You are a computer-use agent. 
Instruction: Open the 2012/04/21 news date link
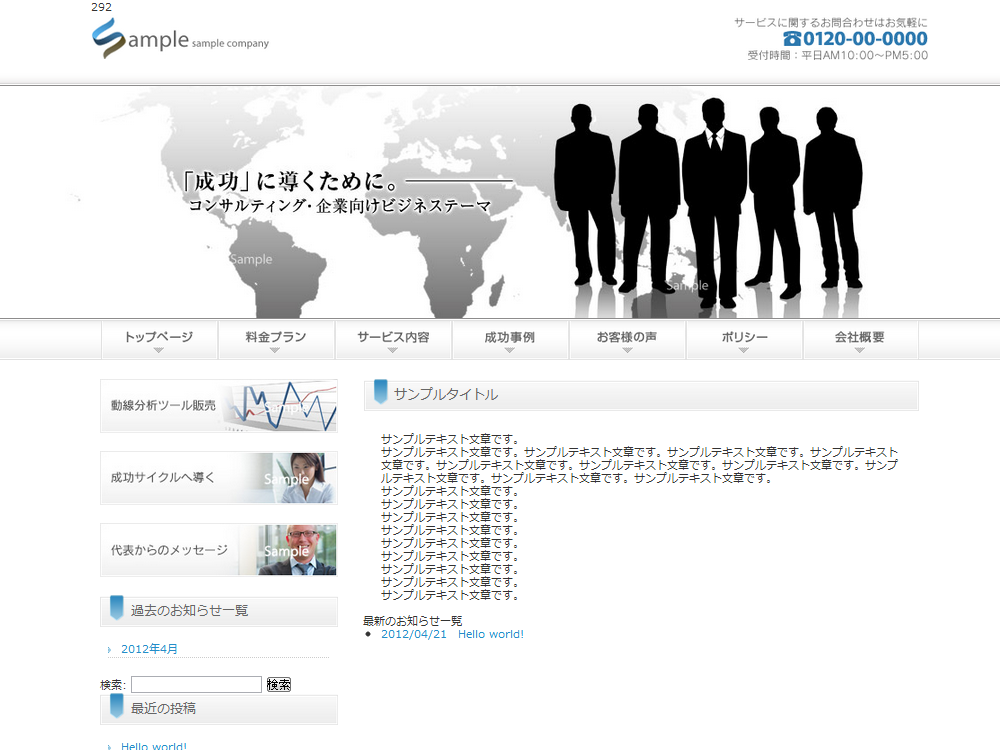(x=414, y=634)
